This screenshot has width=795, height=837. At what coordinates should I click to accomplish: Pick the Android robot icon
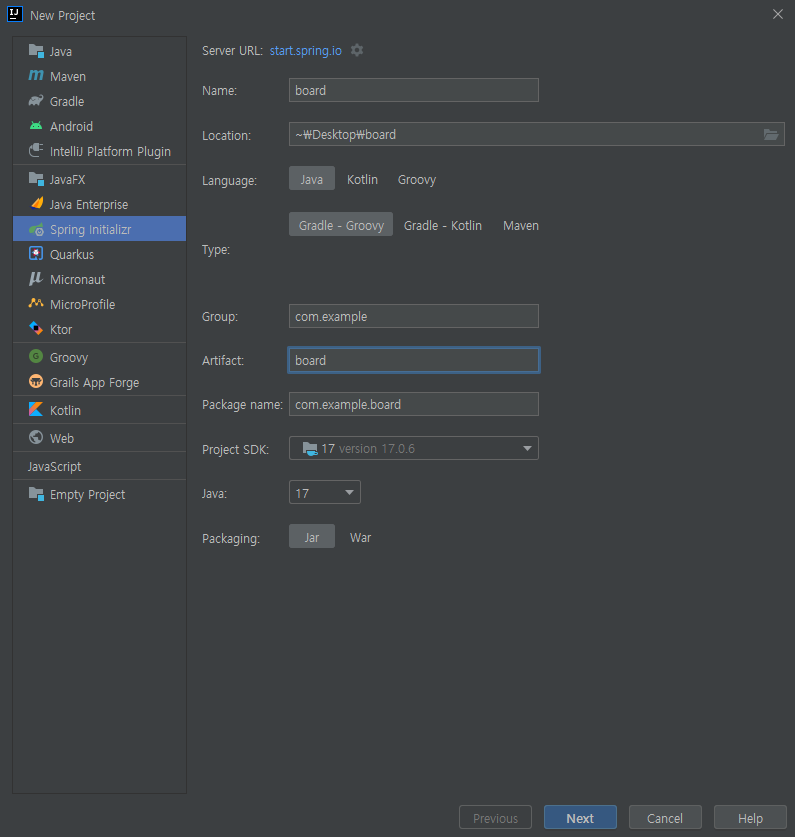[x=36, y=126]
